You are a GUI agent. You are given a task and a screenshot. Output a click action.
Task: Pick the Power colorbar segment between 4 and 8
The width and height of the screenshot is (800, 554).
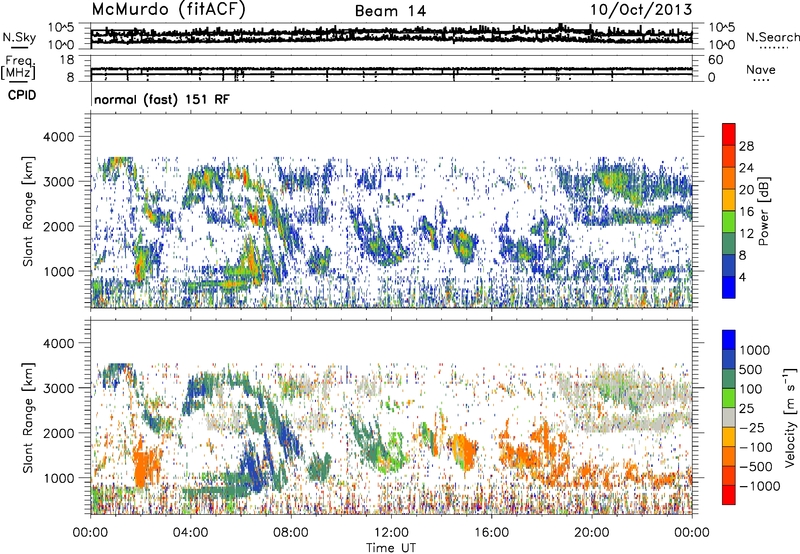729,266
